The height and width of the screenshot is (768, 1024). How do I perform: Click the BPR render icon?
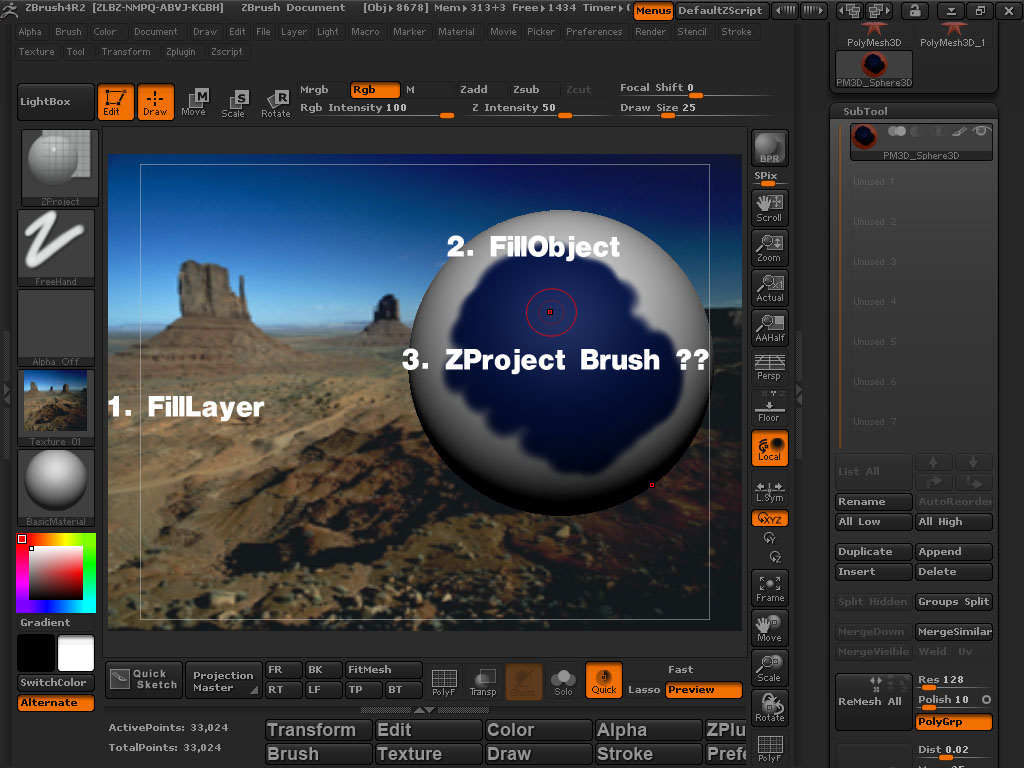pyautogui.click(x=769, y=148)
